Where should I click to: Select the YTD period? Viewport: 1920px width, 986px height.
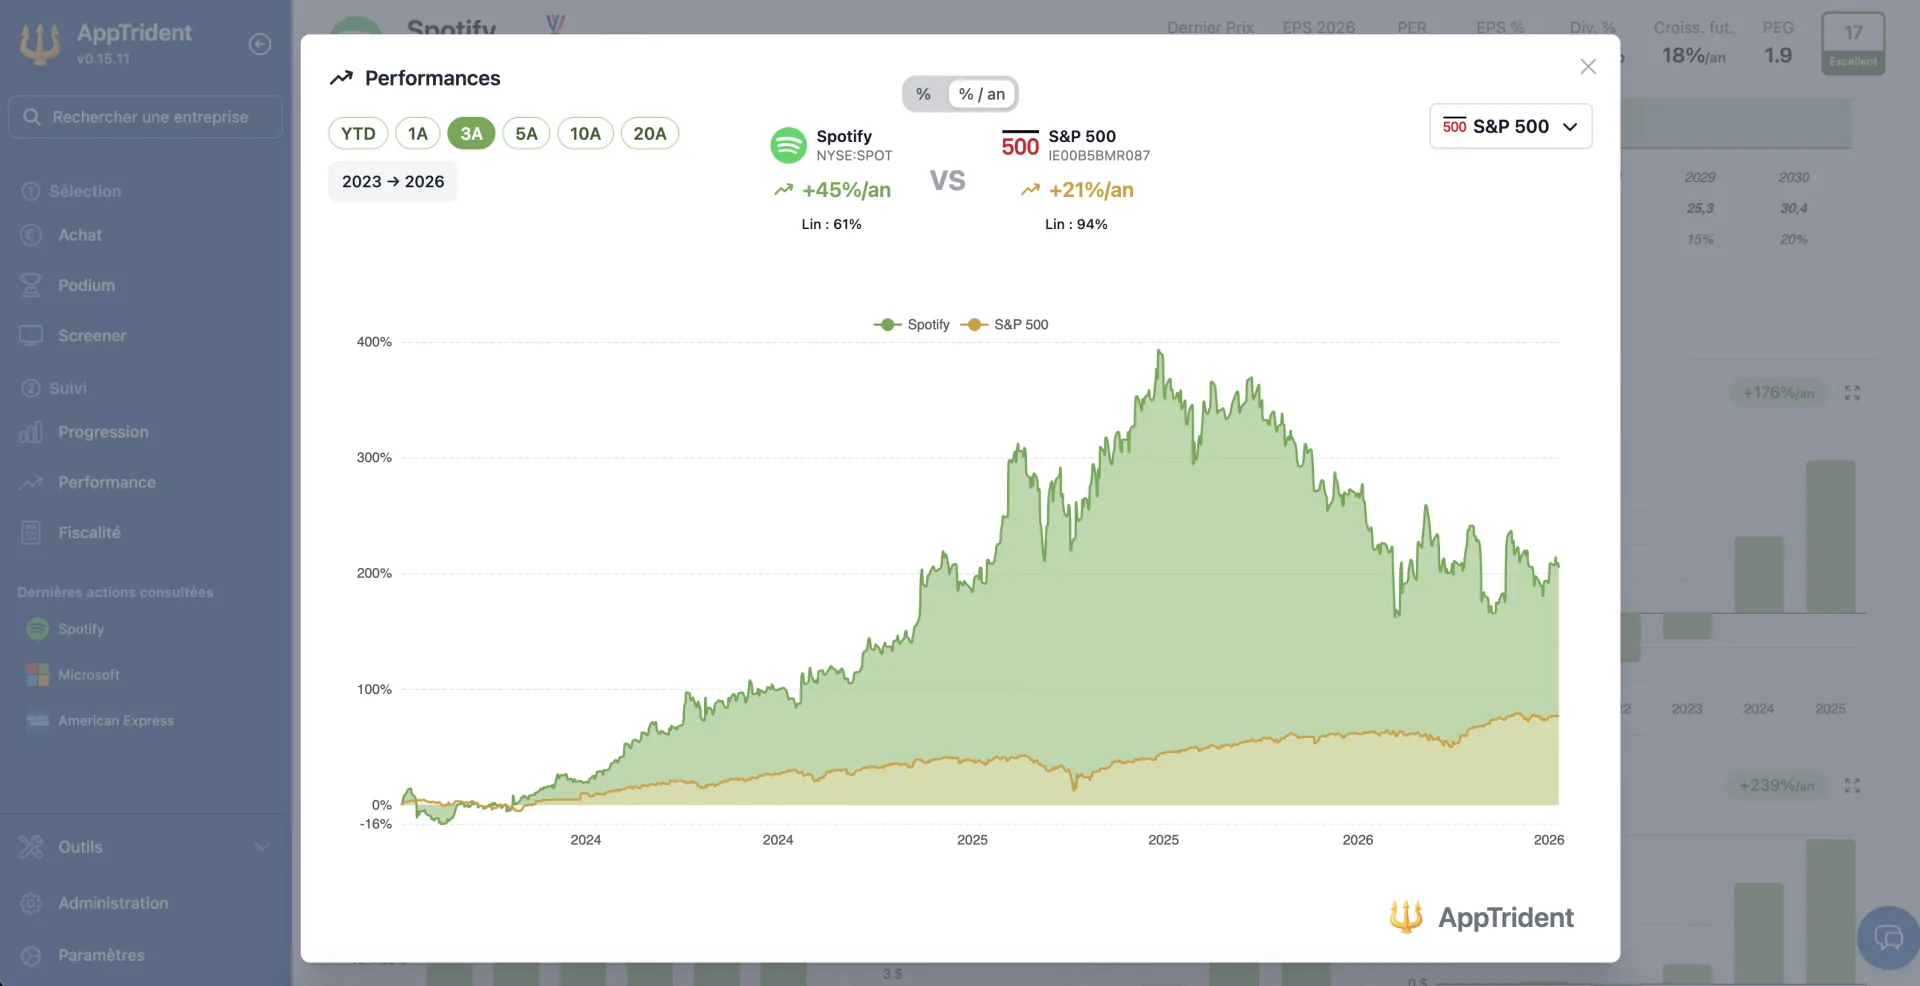click(x=358, y=134)
